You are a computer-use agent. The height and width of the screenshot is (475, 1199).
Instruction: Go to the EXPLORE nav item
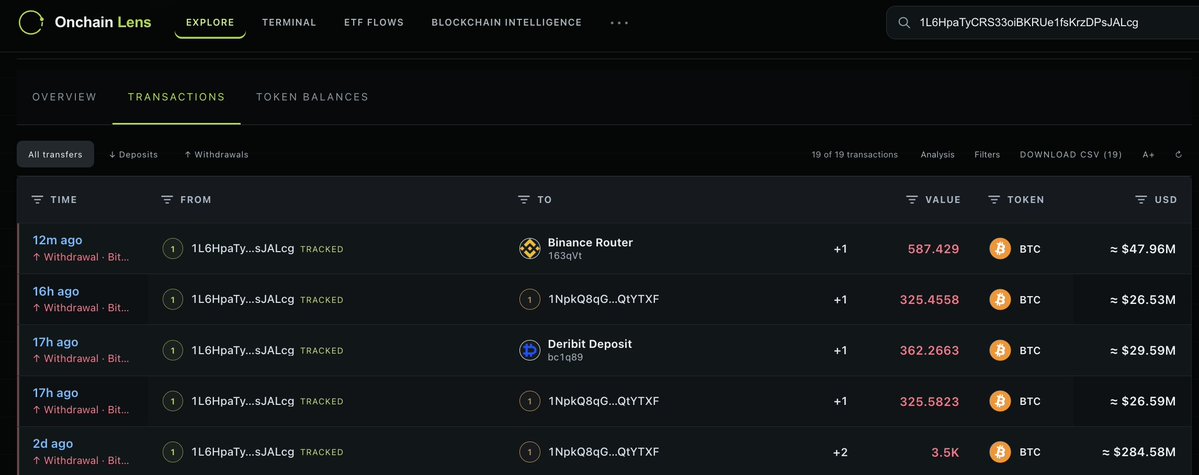tap(210, 23)
